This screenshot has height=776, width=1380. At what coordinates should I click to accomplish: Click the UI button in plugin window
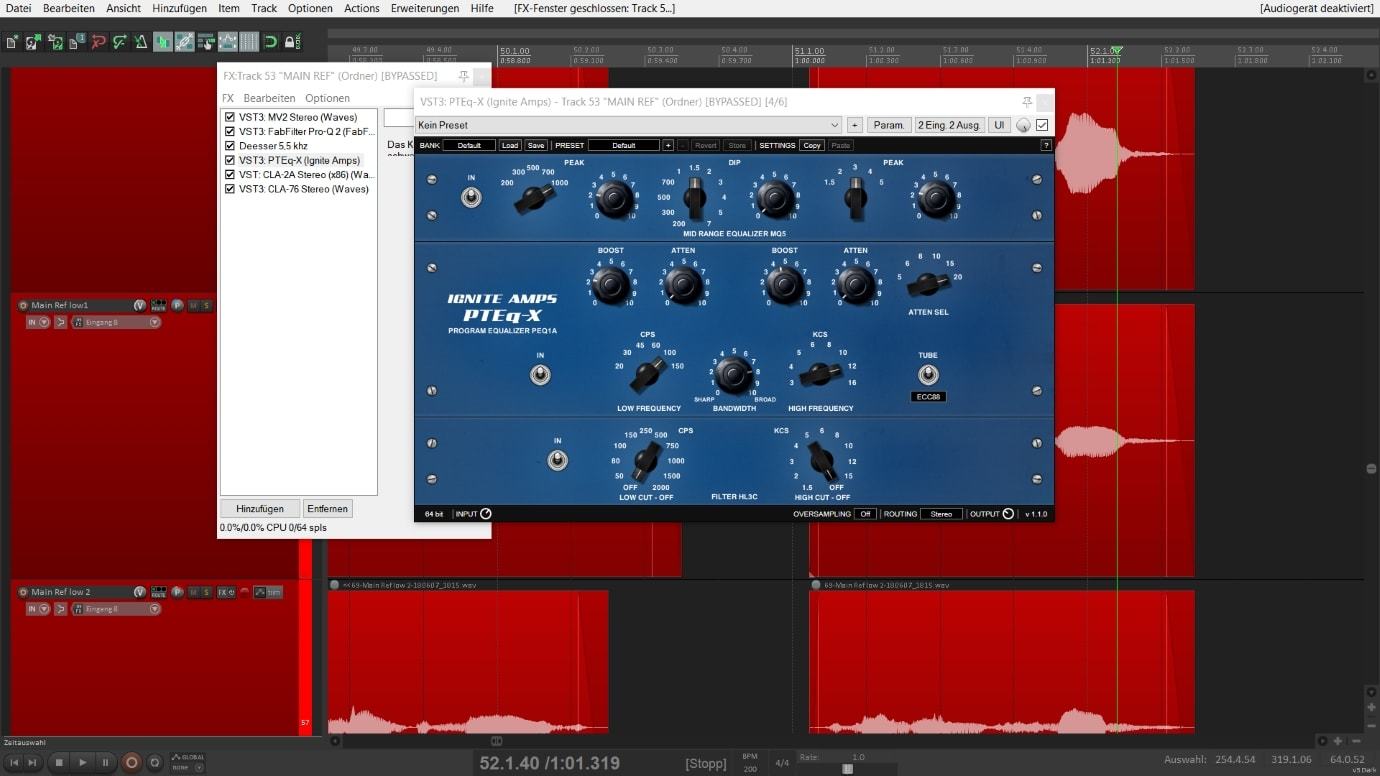[998, 125]
